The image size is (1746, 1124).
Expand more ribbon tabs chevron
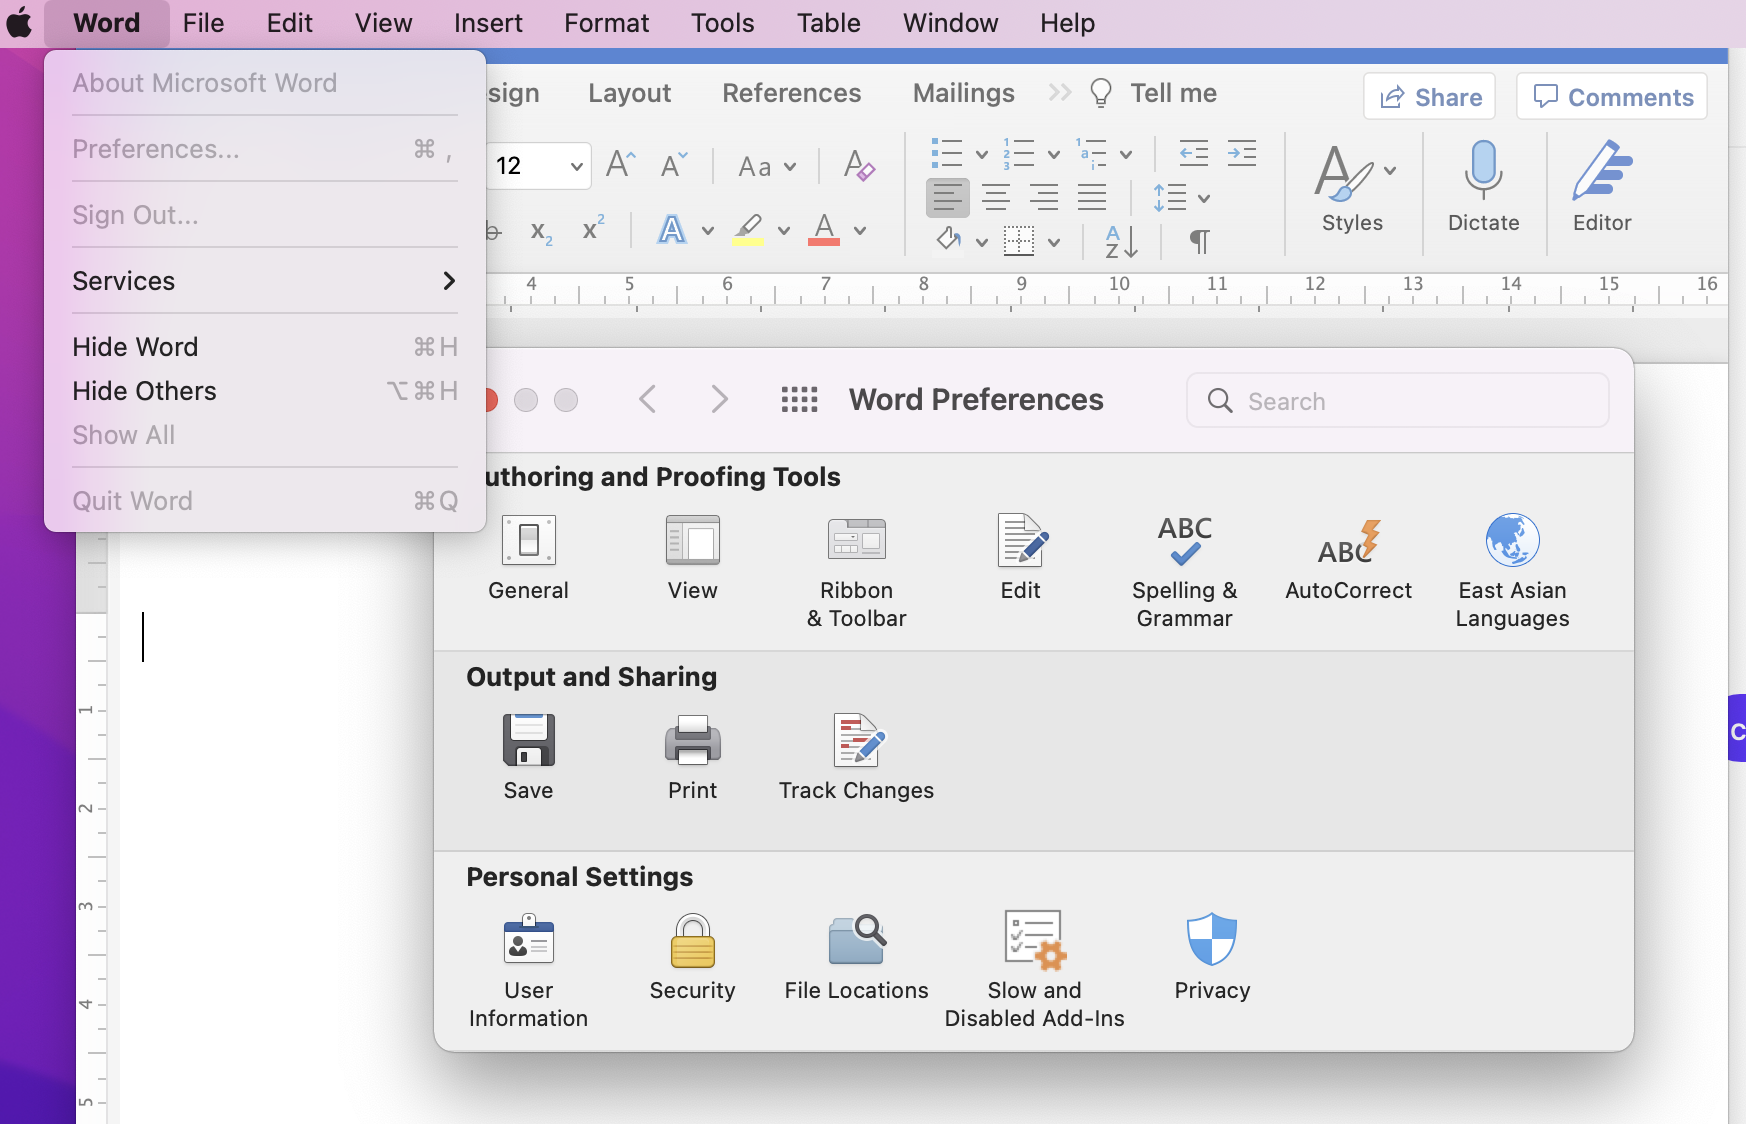pyautogui.click(x=1060, y=93)
